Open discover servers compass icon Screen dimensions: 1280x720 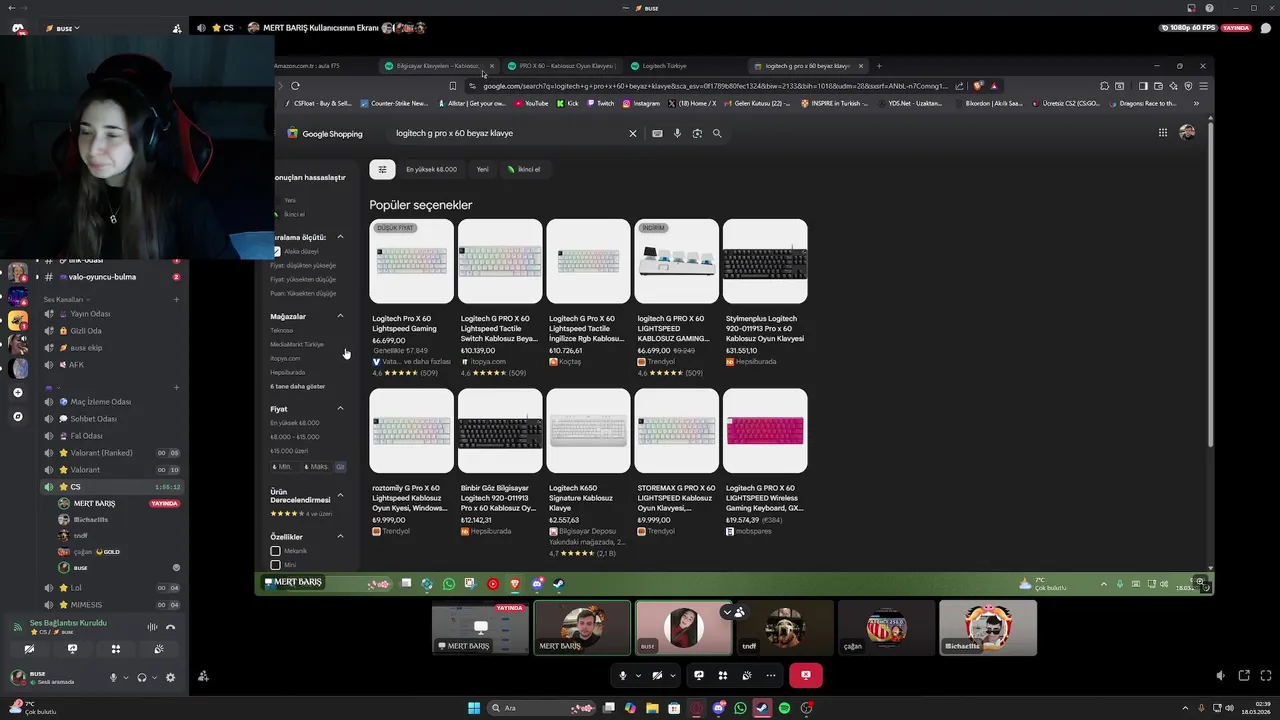click(18, 416)
